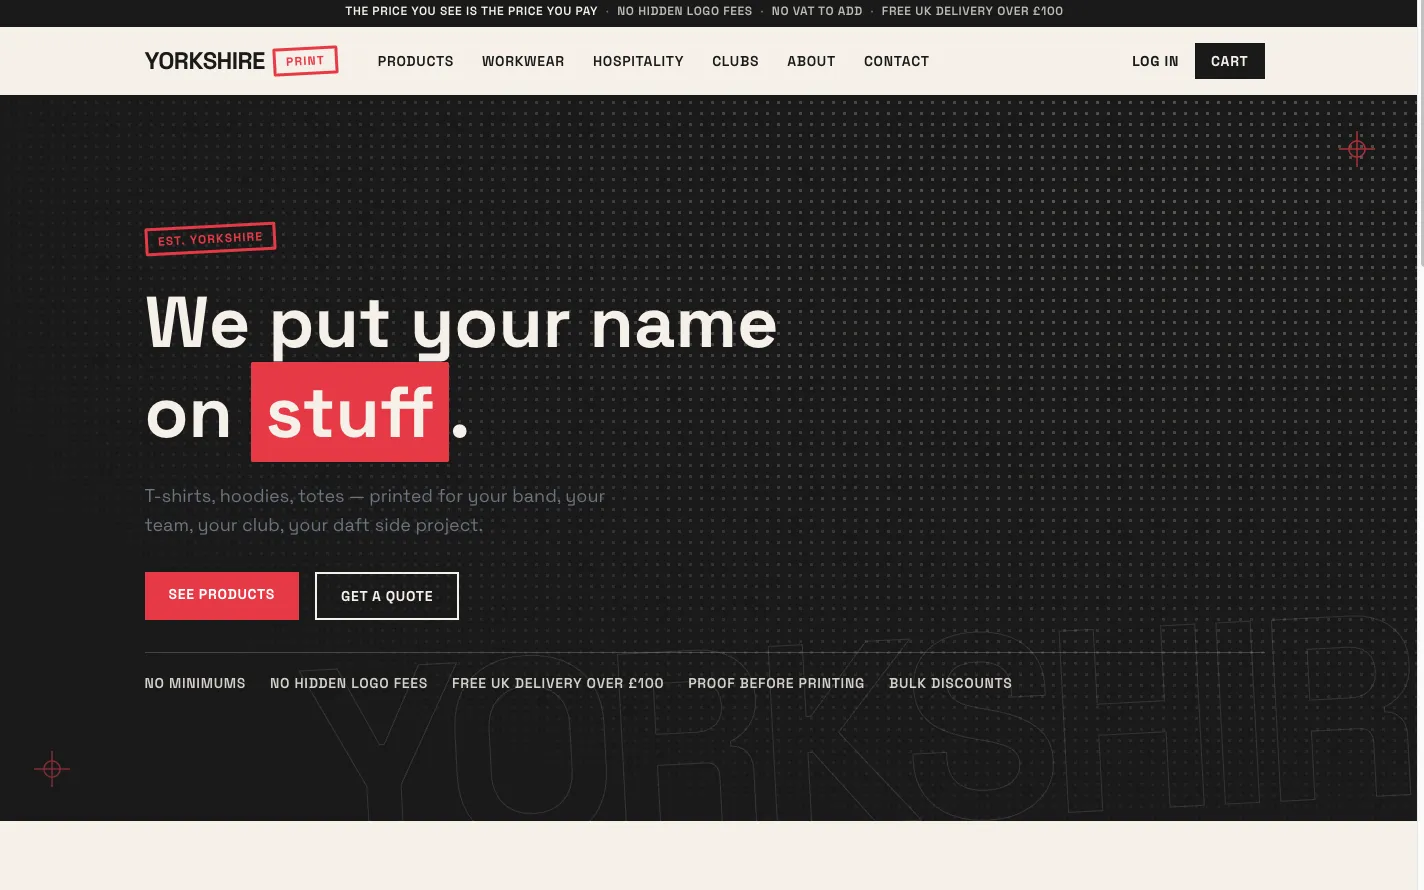Click the Log In link
Viewport: 1424px width, 890px height.
click(1155, 61)
